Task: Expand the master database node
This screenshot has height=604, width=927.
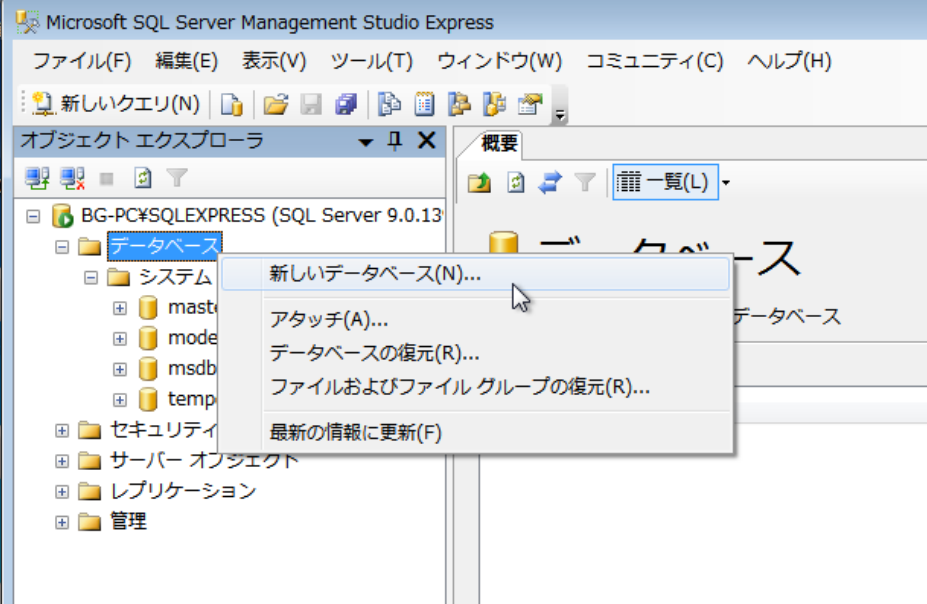Action: [119, 309]
